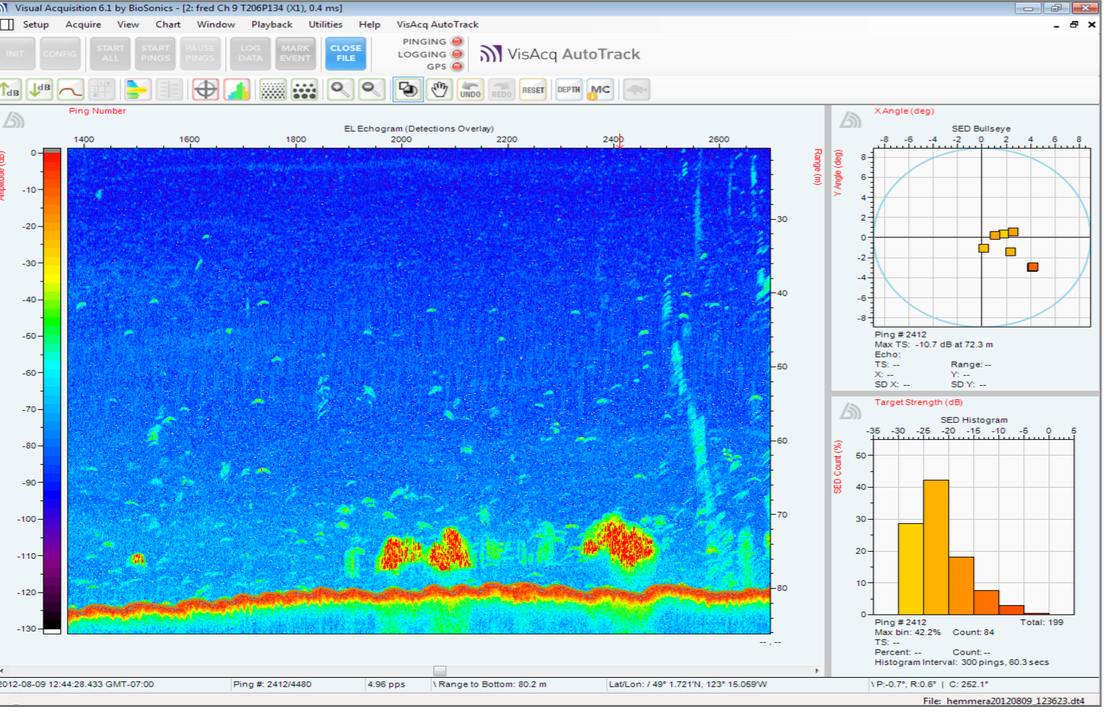
Task: Select the hand pan tool
Action: coord(439,90)
